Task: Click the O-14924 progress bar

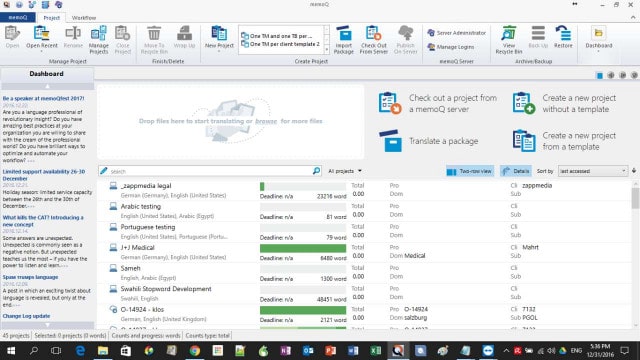Action: [x=303, y=310]
